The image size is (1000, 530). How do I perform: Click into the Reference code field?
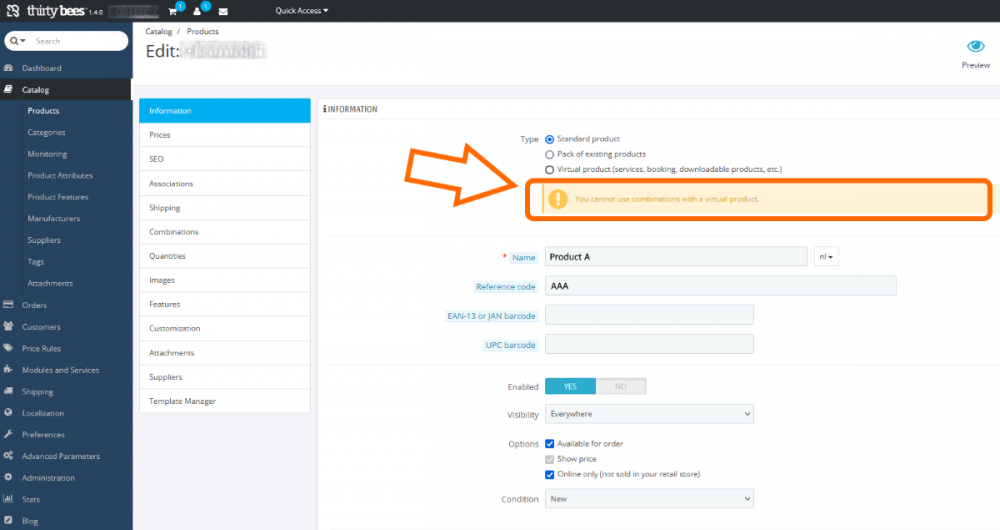[720, 287]
